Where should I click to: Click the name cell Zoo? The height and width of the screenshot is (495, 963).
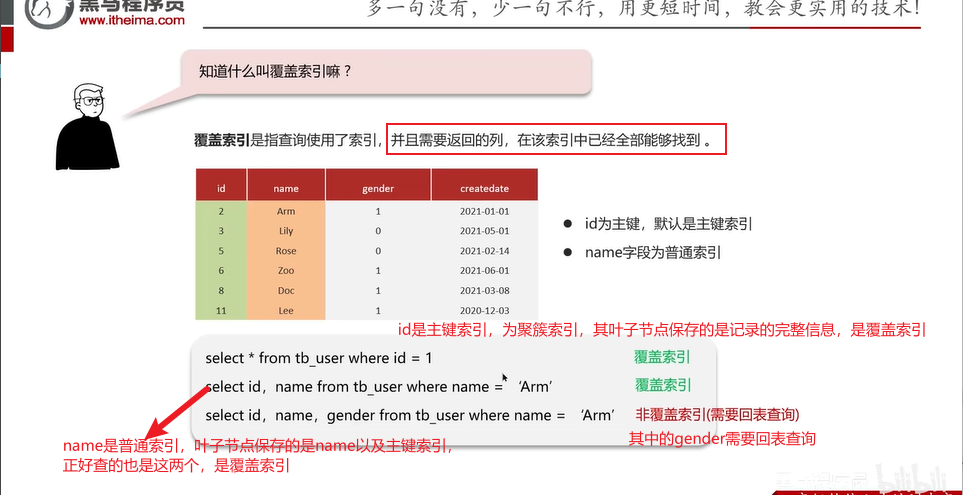[x=286, y=270]
